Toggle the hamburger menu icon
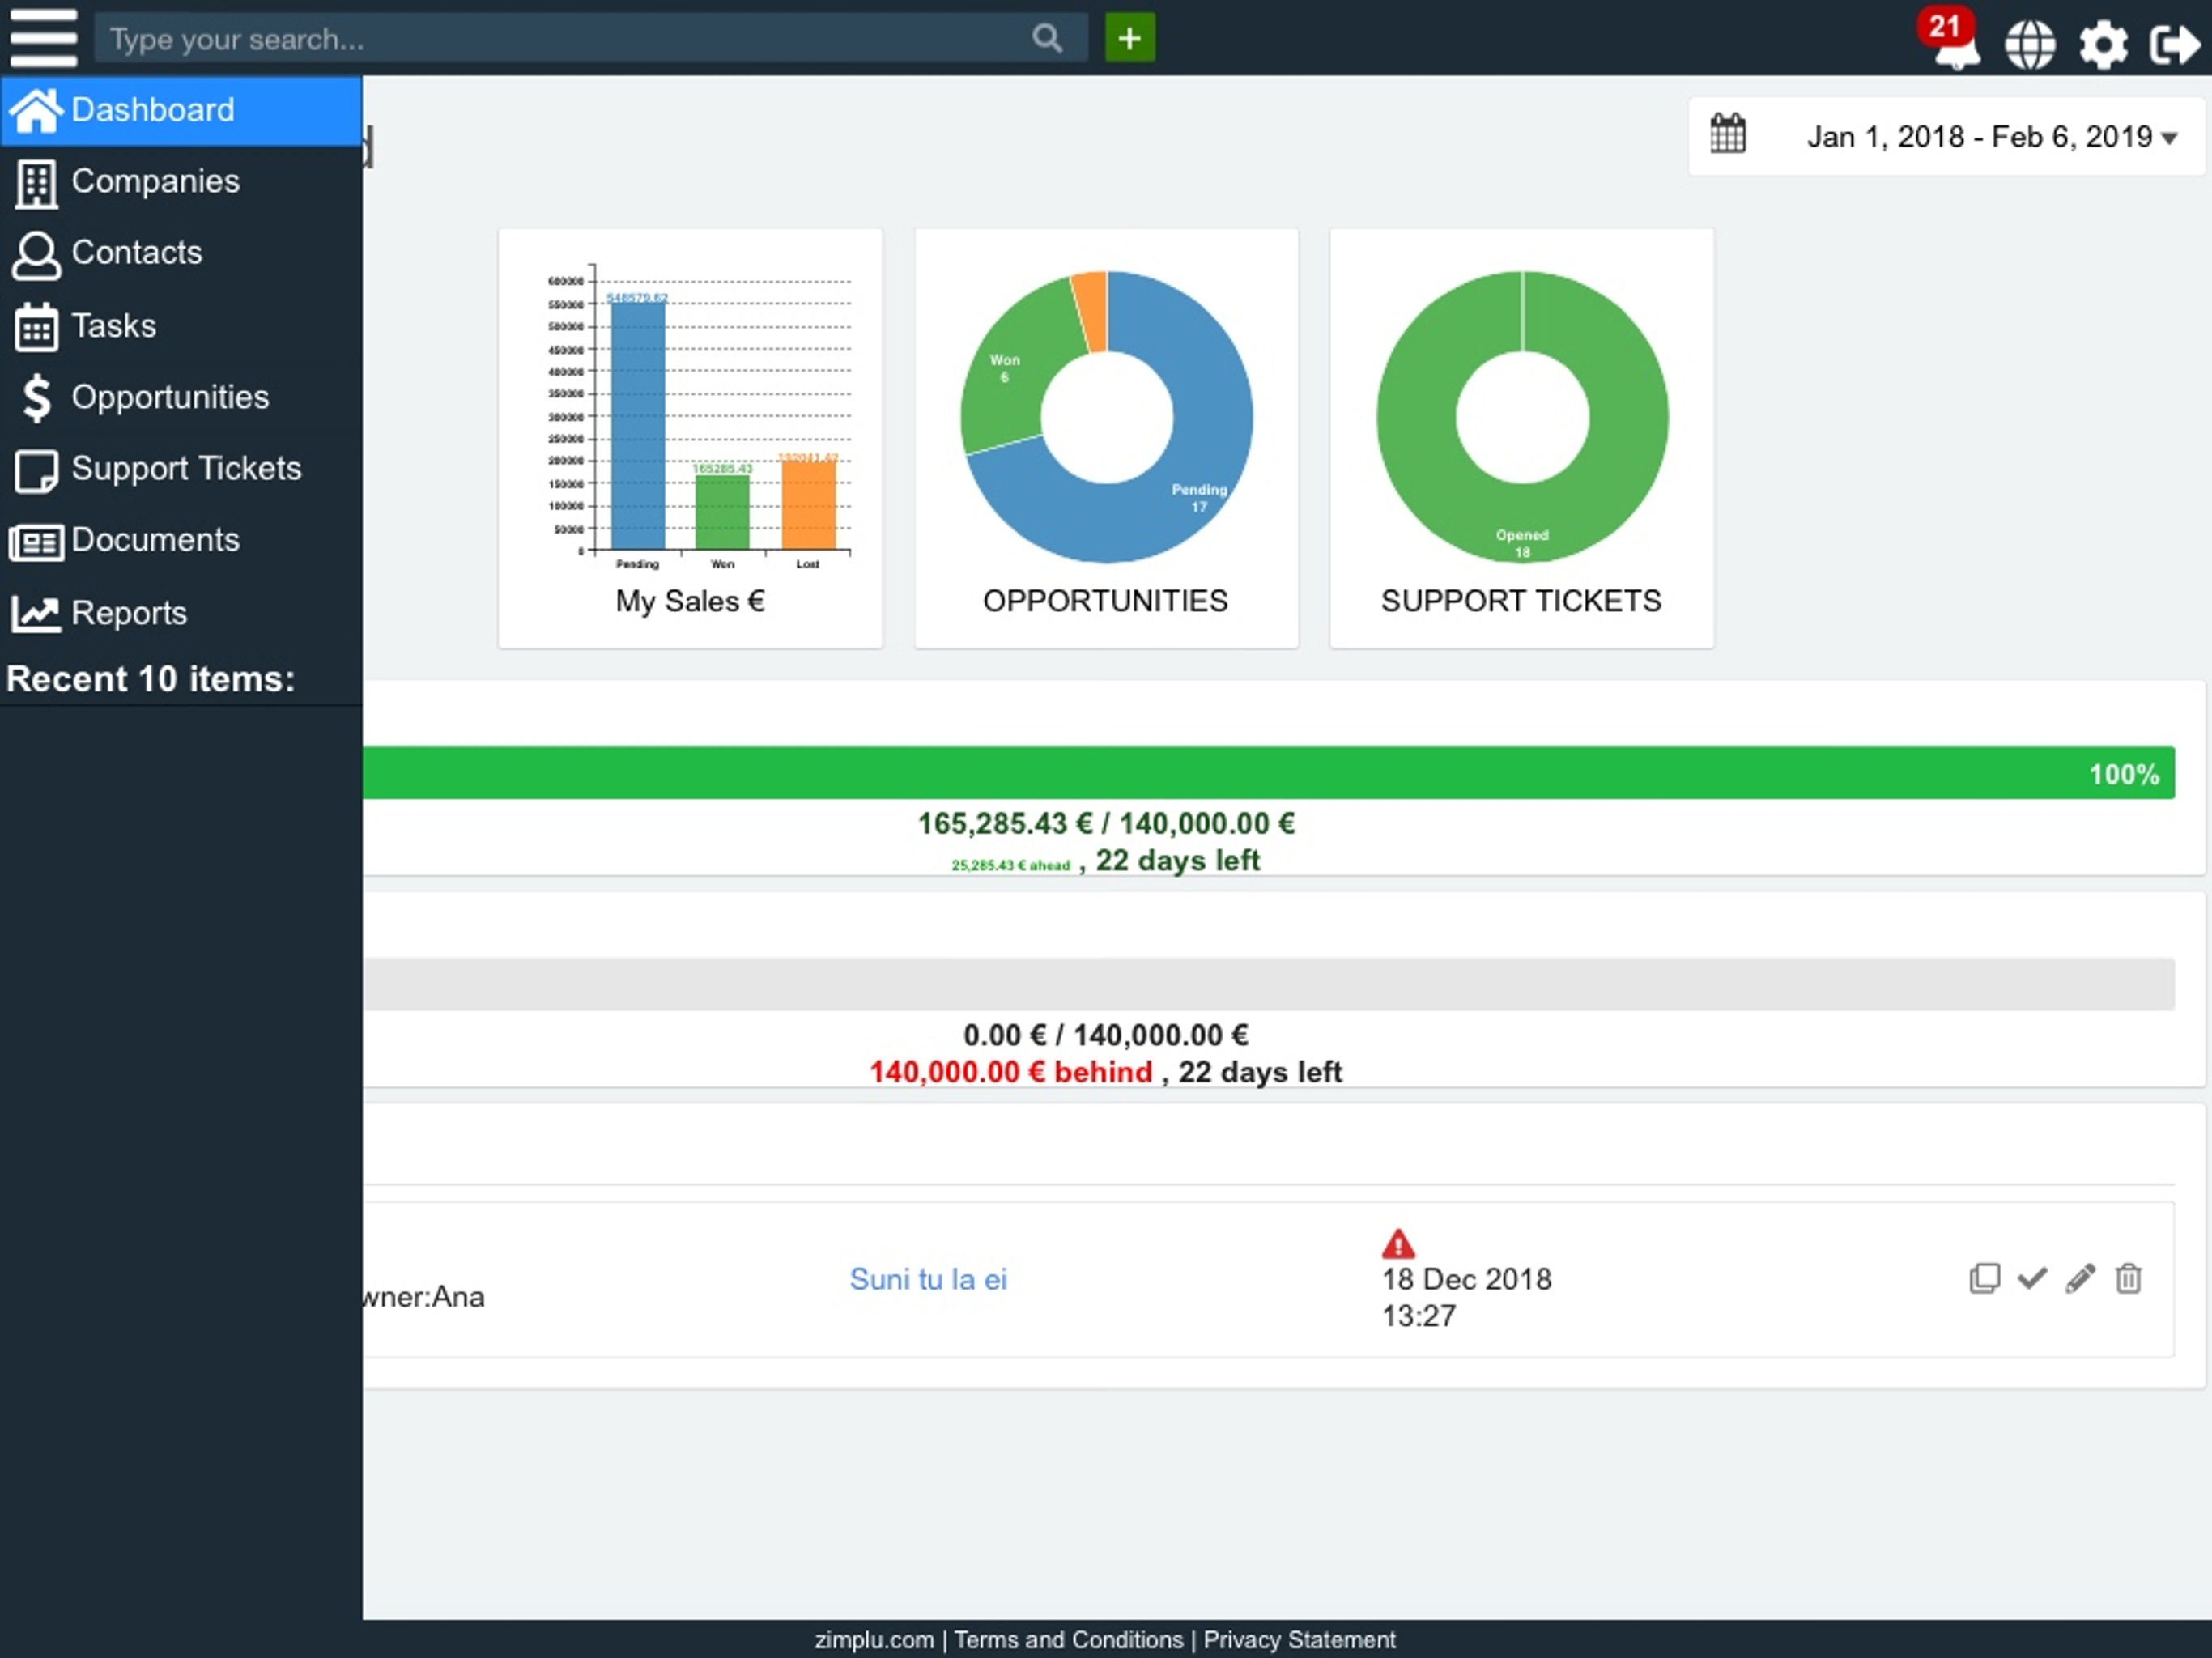Screen dimensions: 2212x1658 [x=43, y=38]
